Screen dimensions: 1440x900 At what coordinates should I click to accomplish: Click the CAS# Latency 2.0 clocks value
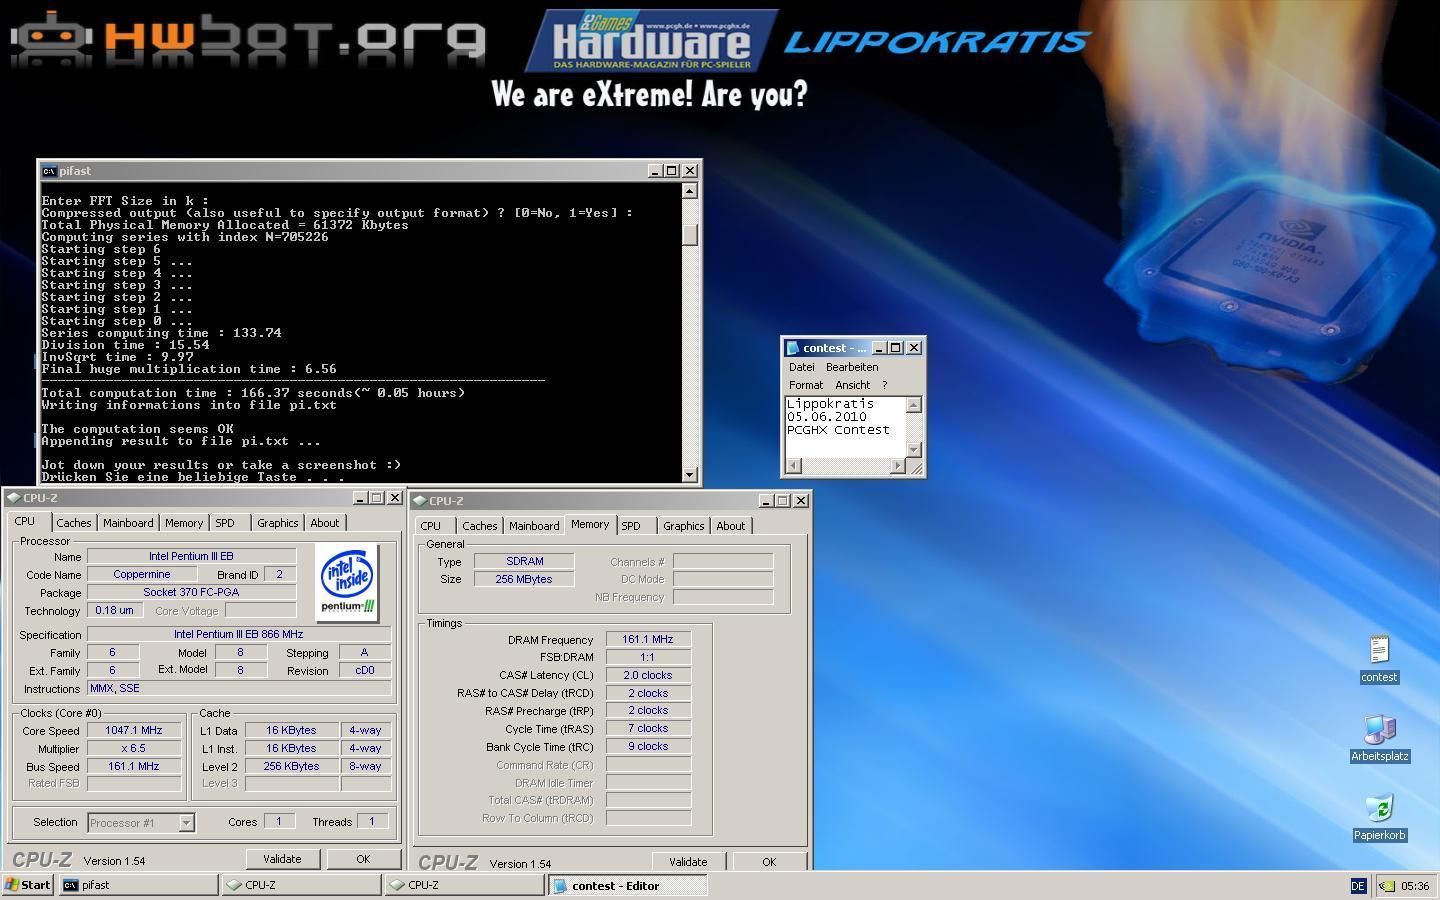[648, 675]
